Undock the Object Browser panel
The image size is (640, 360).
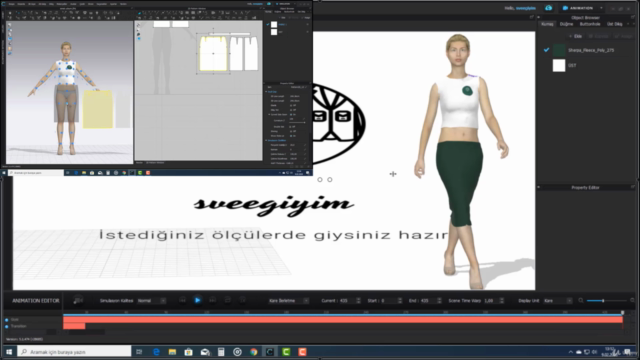[x=633, y=18]
